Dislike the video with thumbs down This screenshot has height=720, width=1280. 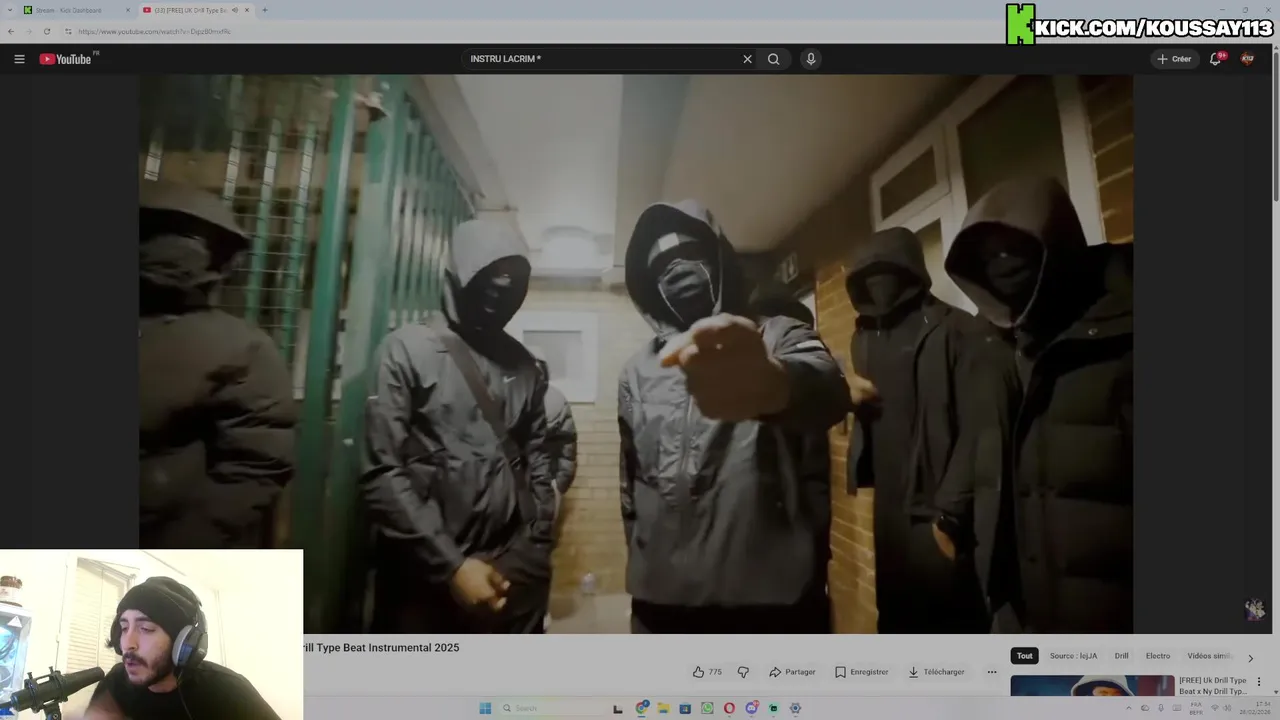[743, 672]
